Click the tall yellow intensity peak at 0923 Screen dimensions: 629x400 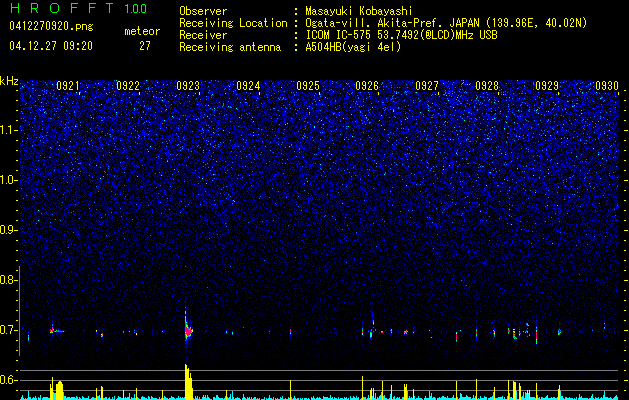(188, 381)
